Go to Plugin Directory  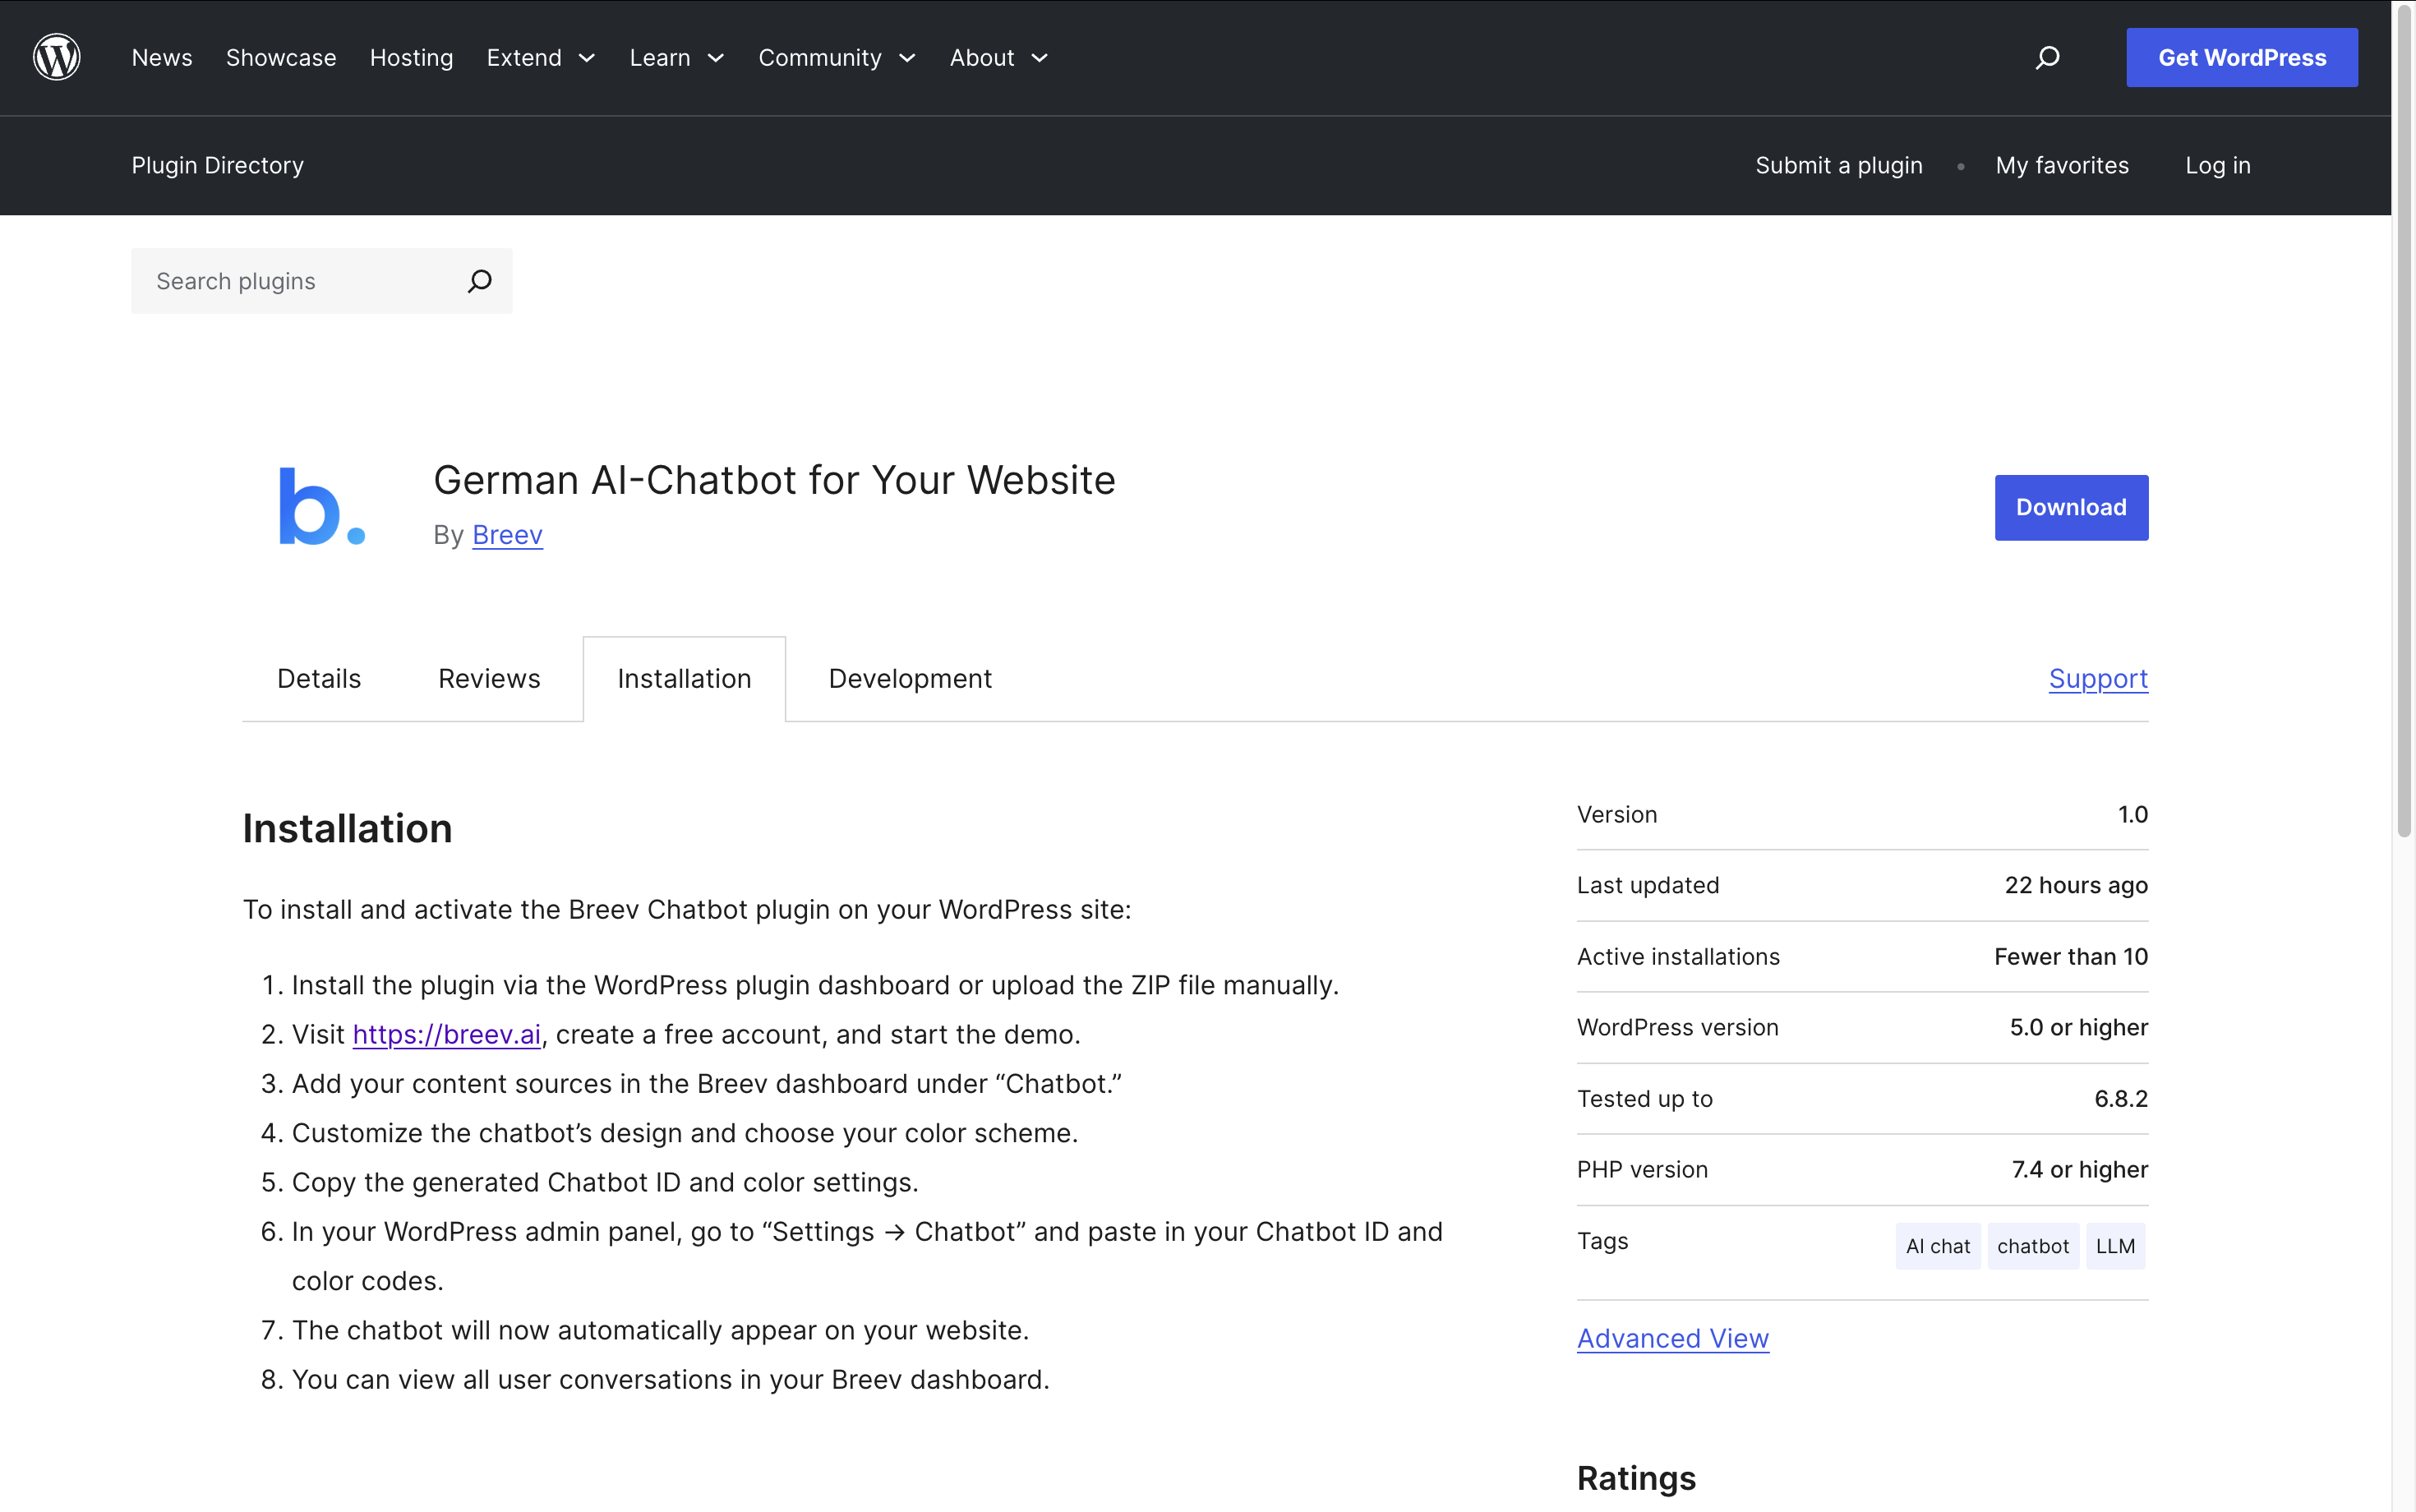pyautogui.click(x=217, y=165)
